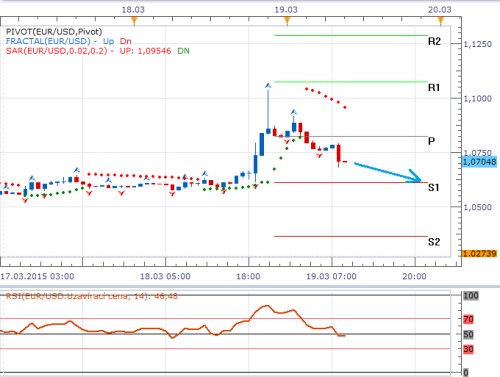Click the R2 pivot level label
The width and height of the screenshot is (500, 377).
tap(434, 41)
